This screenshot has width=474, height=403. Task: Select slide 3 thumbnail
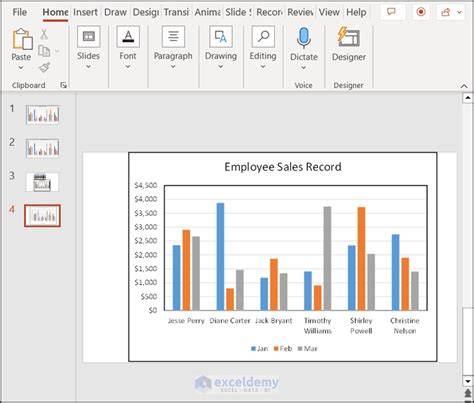point(42,182)
